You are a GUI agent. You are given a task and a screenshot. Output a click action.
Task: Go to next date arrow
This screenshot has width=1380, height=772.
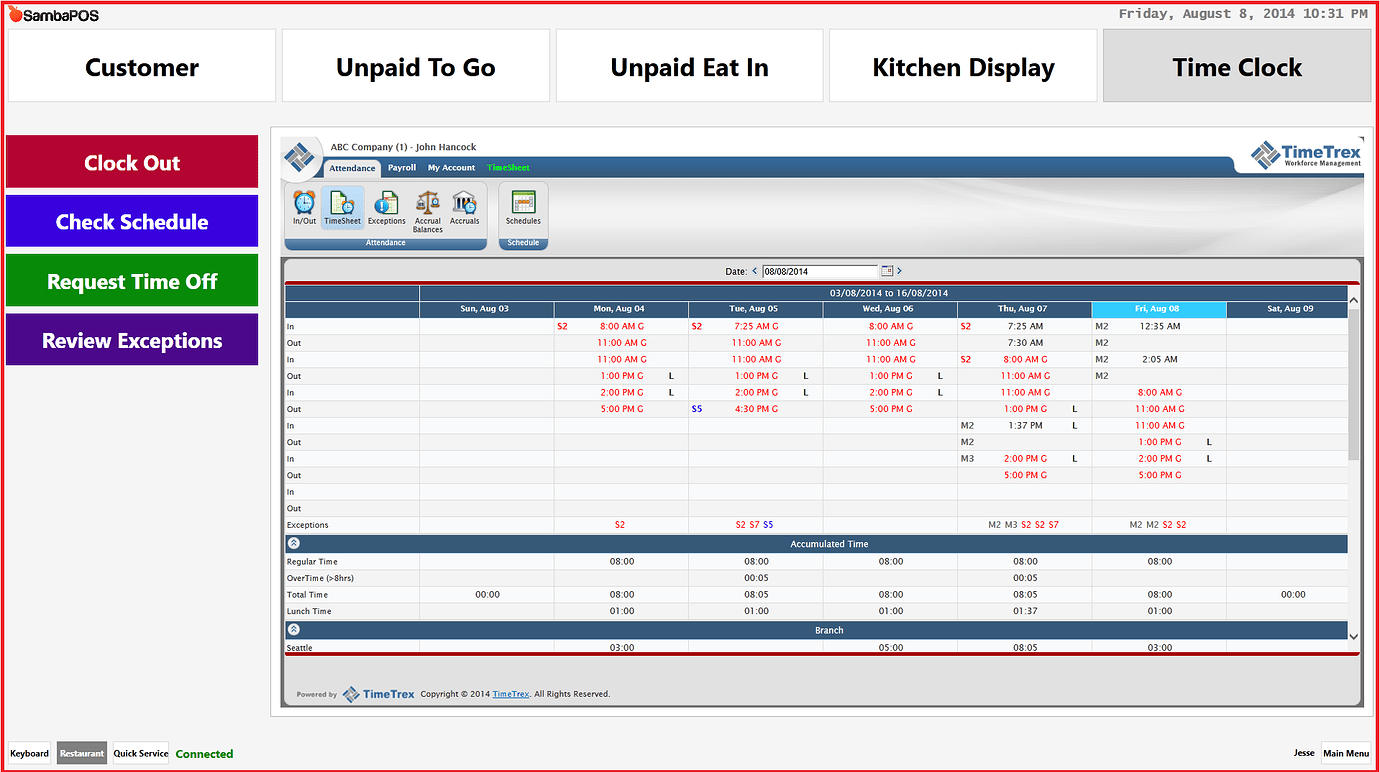pos(899,271)
